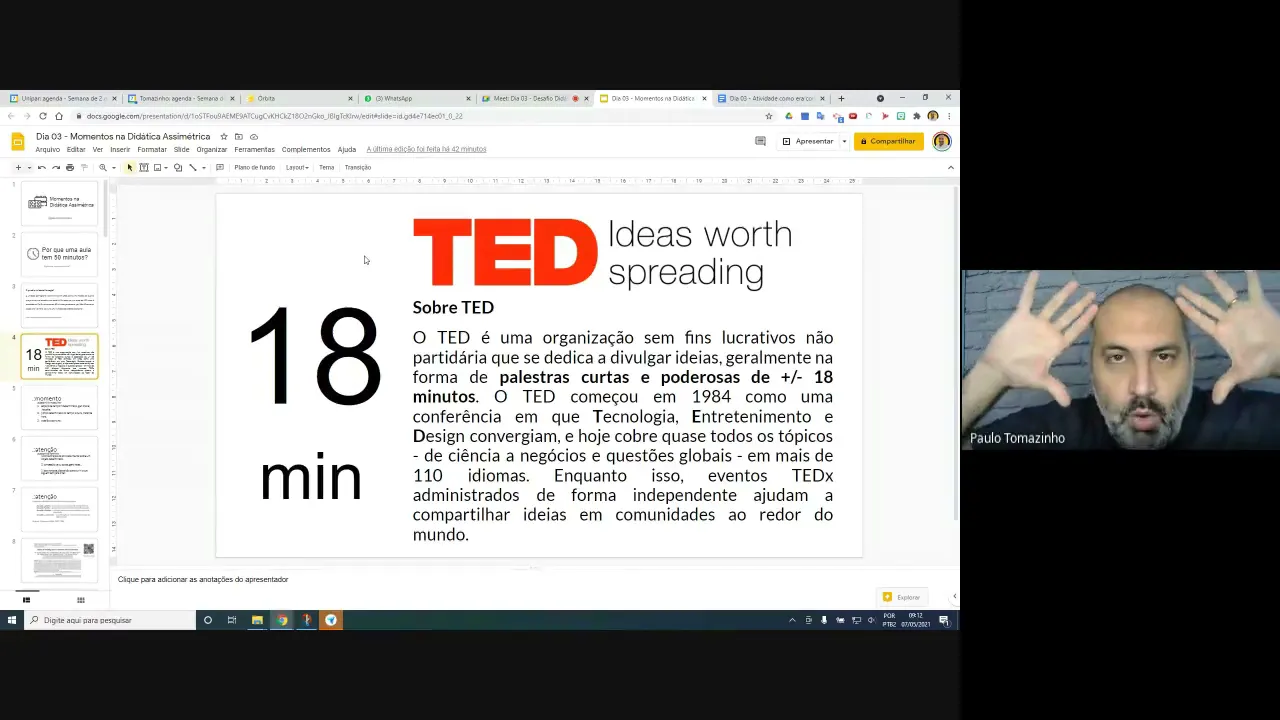
Task: Undo the last action
Action: [x=42, y=167]
